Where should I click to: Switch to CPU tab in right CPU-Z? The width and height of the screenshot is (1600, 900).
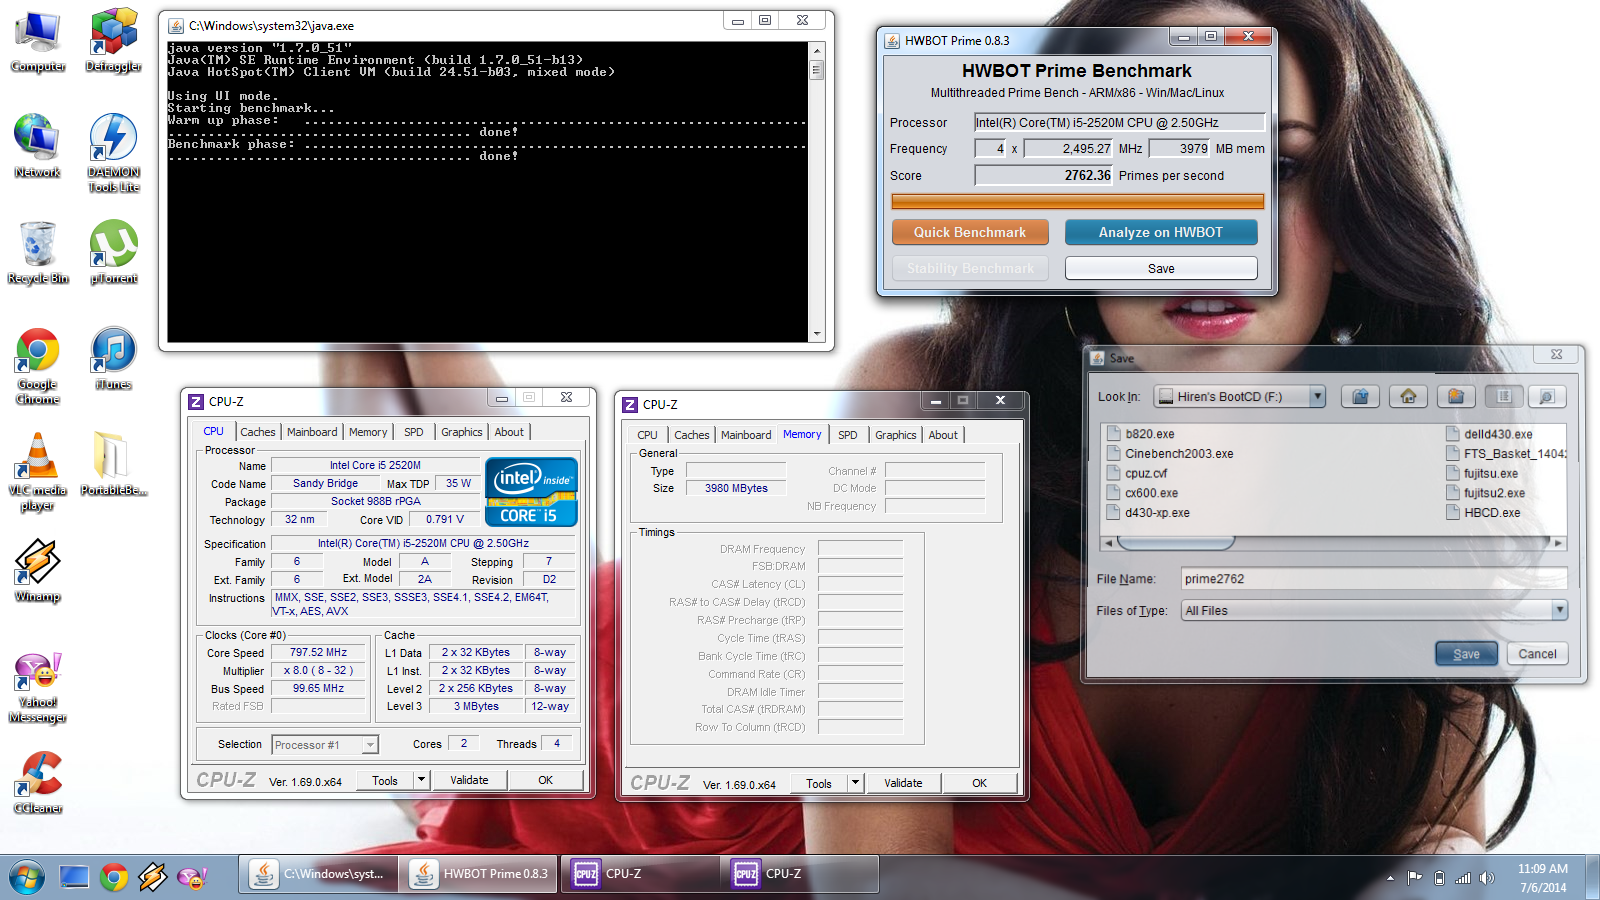pyautogui.click(x=648, y=435)
